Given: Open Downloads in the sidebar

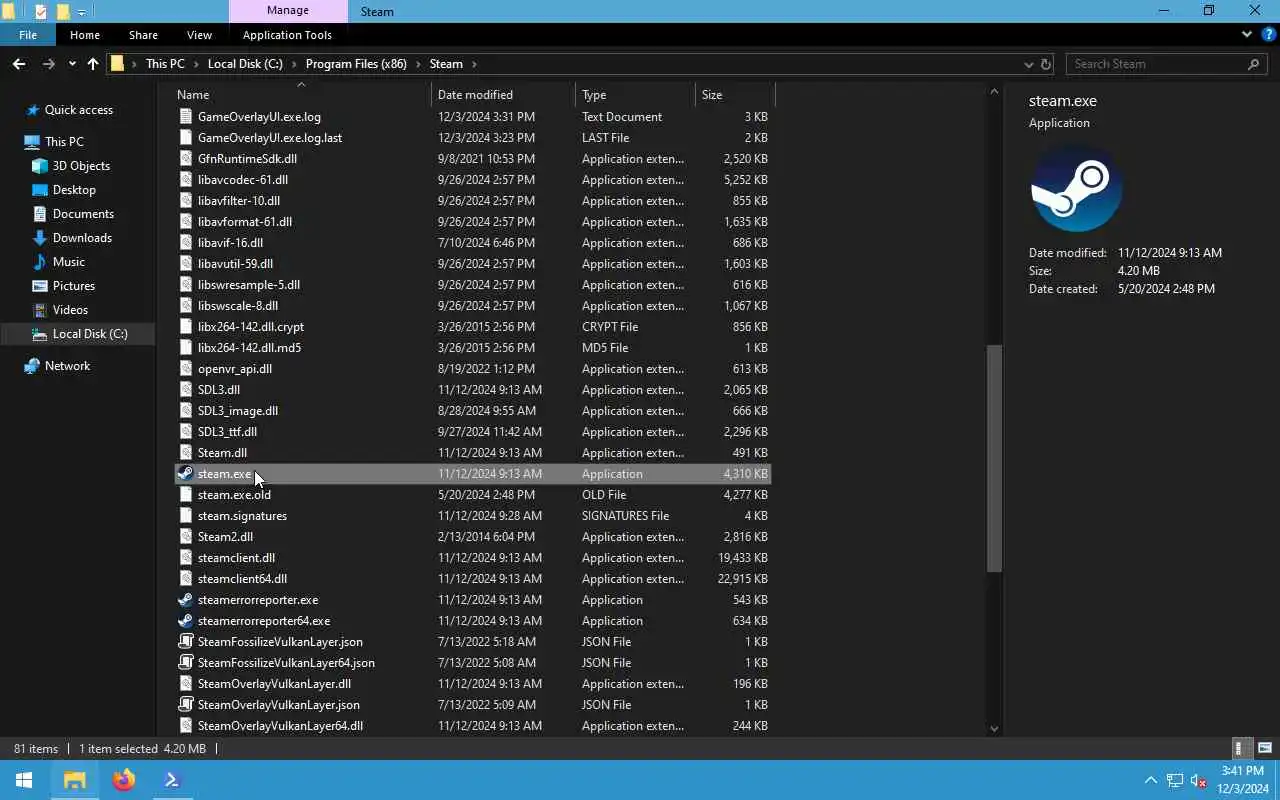Looking at the screenshot, I should 82,238.
